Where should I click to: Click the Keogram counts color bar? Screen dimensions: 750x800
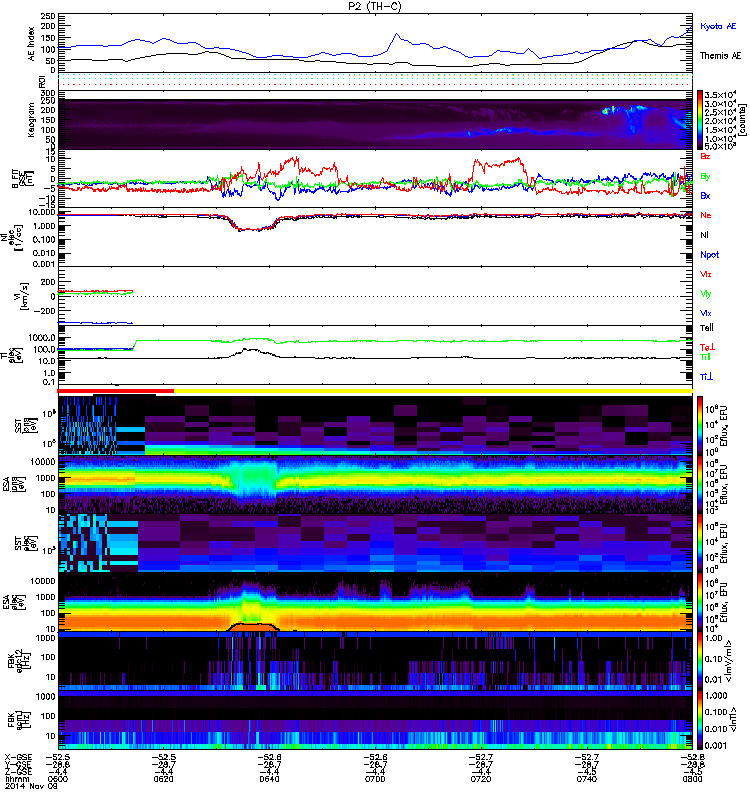click(x=700, y=120)
